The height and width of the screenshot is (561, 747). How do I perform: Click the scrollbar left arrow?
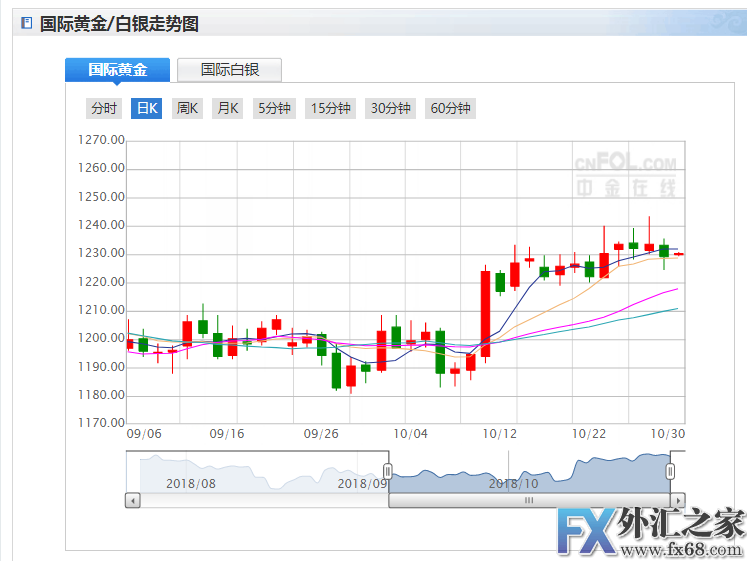tap(132, 501)
